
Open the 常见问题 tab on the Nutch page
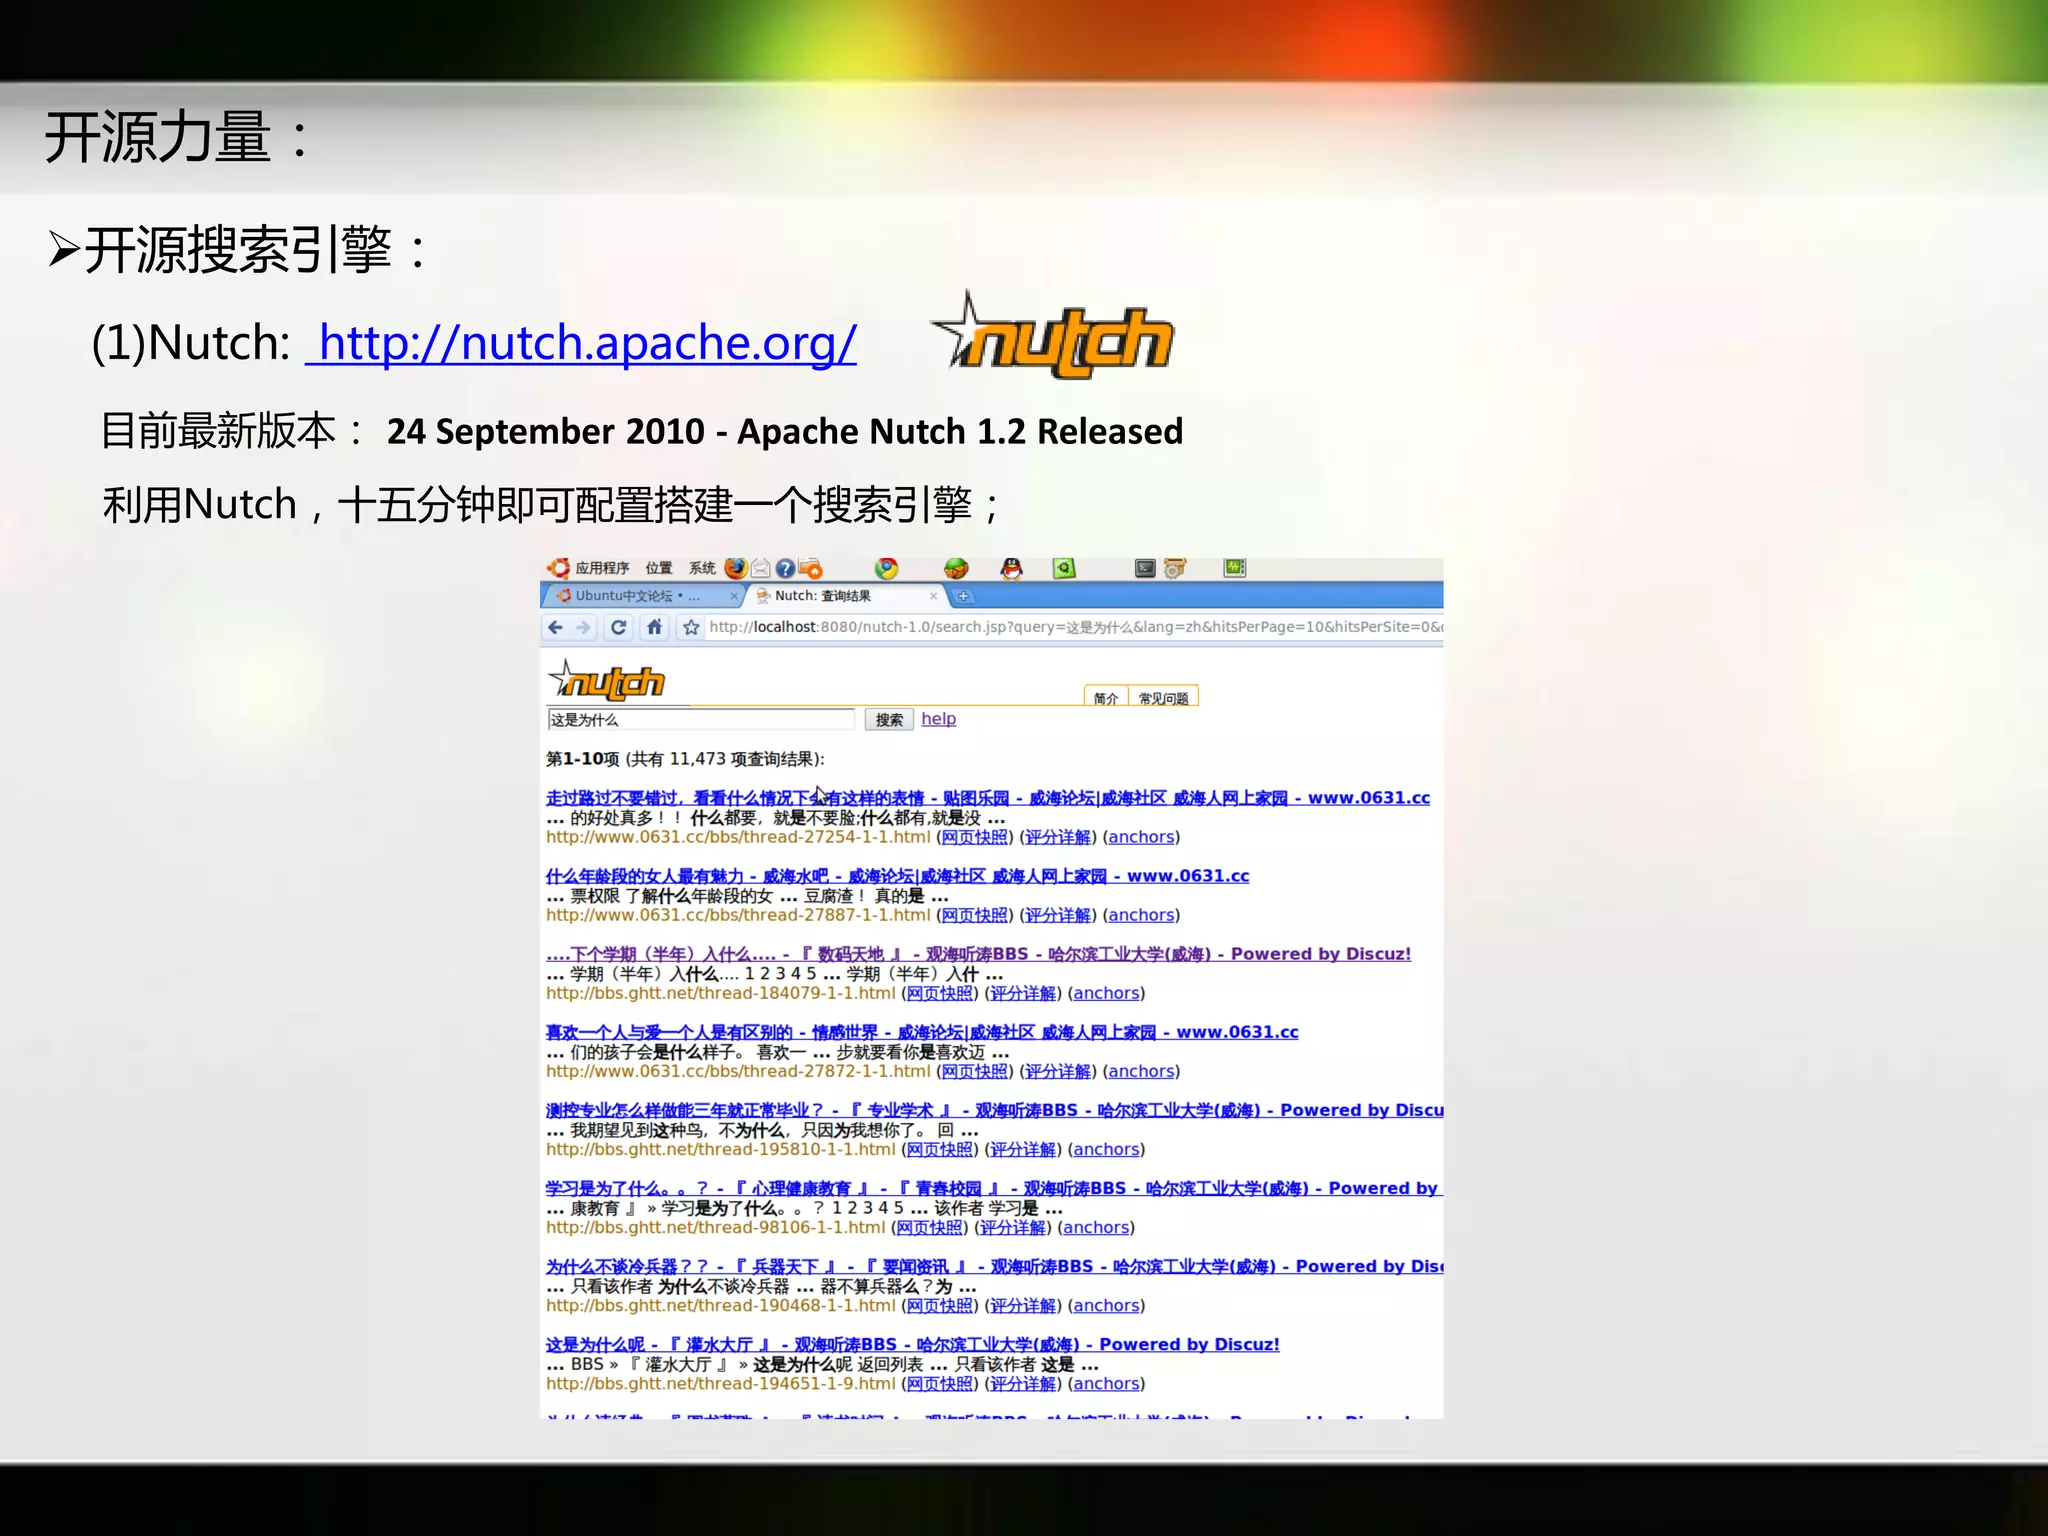click(x=1164, y=698)
